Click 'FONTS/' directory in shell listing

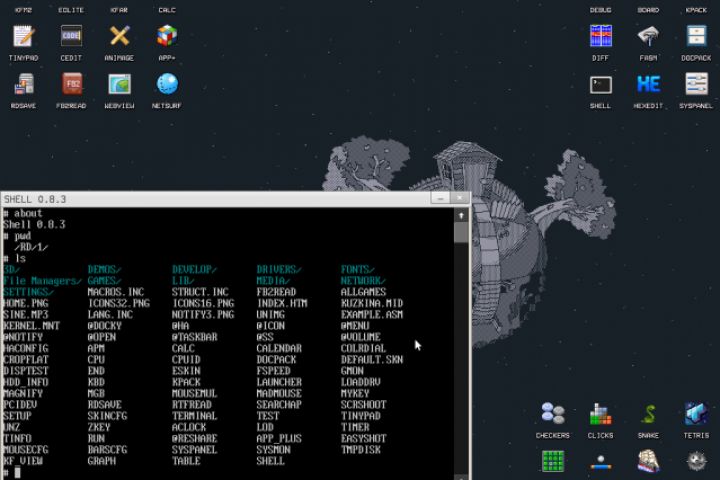(358, 270)
